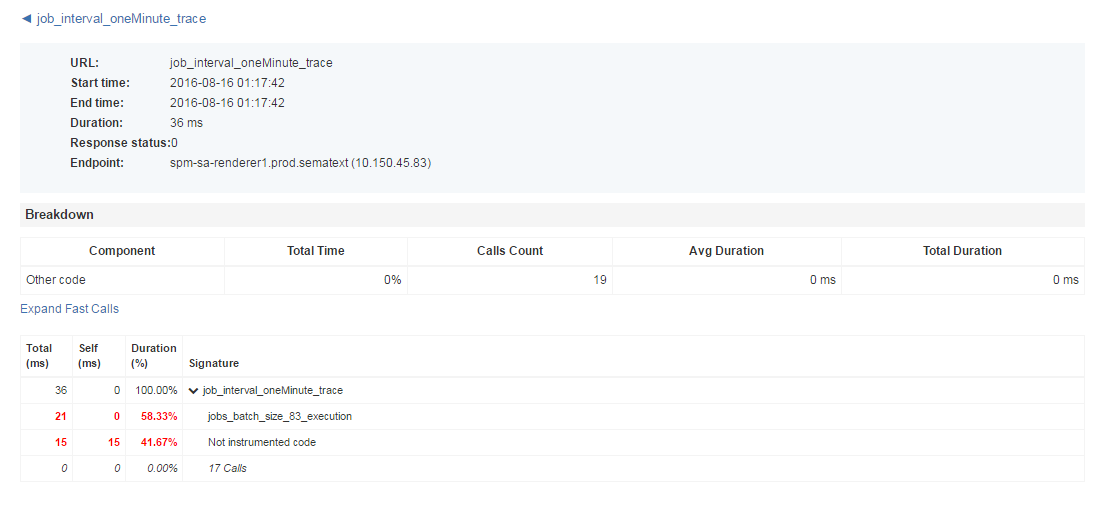Screen dimensions: 1115x522
Task: Collapse the job_interval_oneMinute_trace tree chevron
Action: pyautogui.click(x=193, y=390)
